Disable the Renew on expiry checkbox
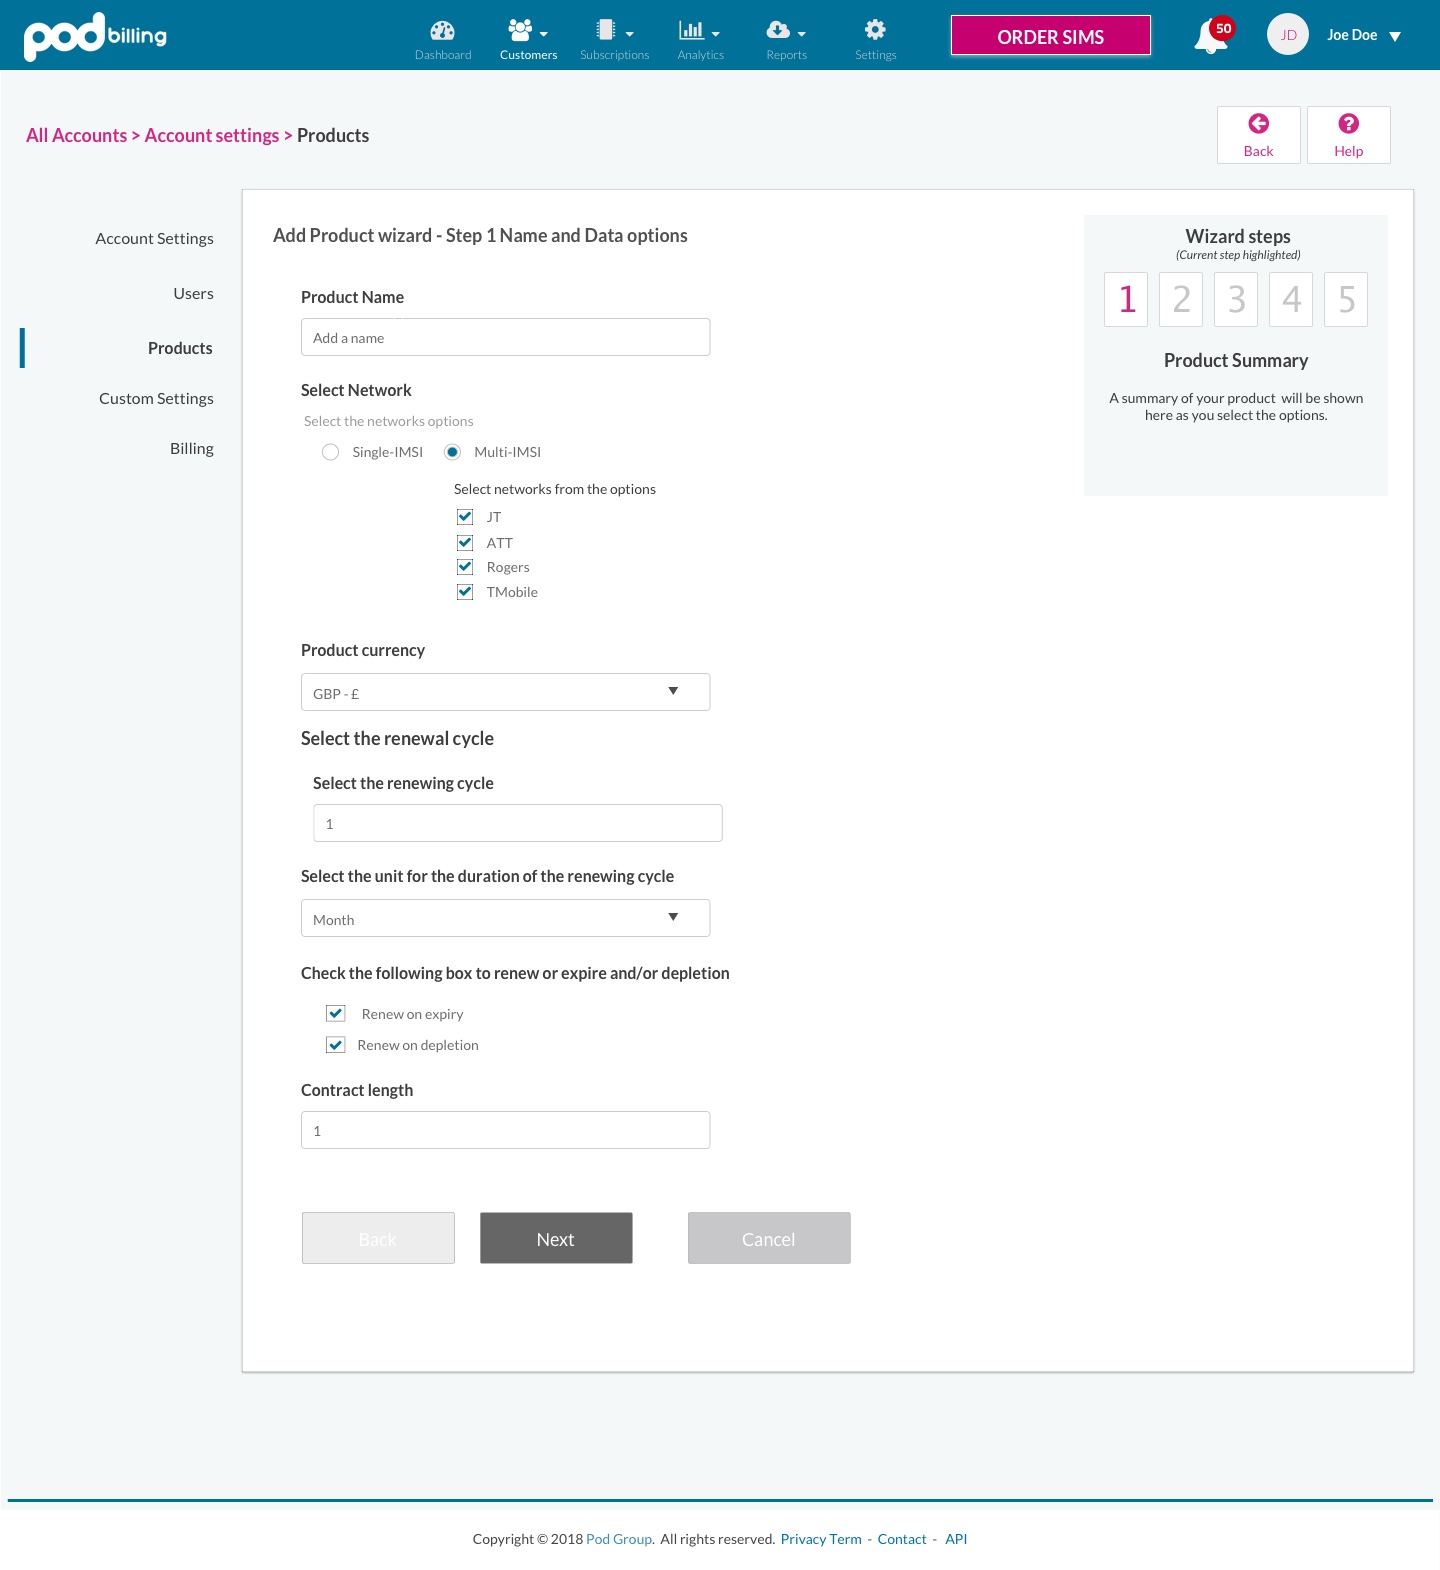 pyautogui.click(x=336, y=1014)
